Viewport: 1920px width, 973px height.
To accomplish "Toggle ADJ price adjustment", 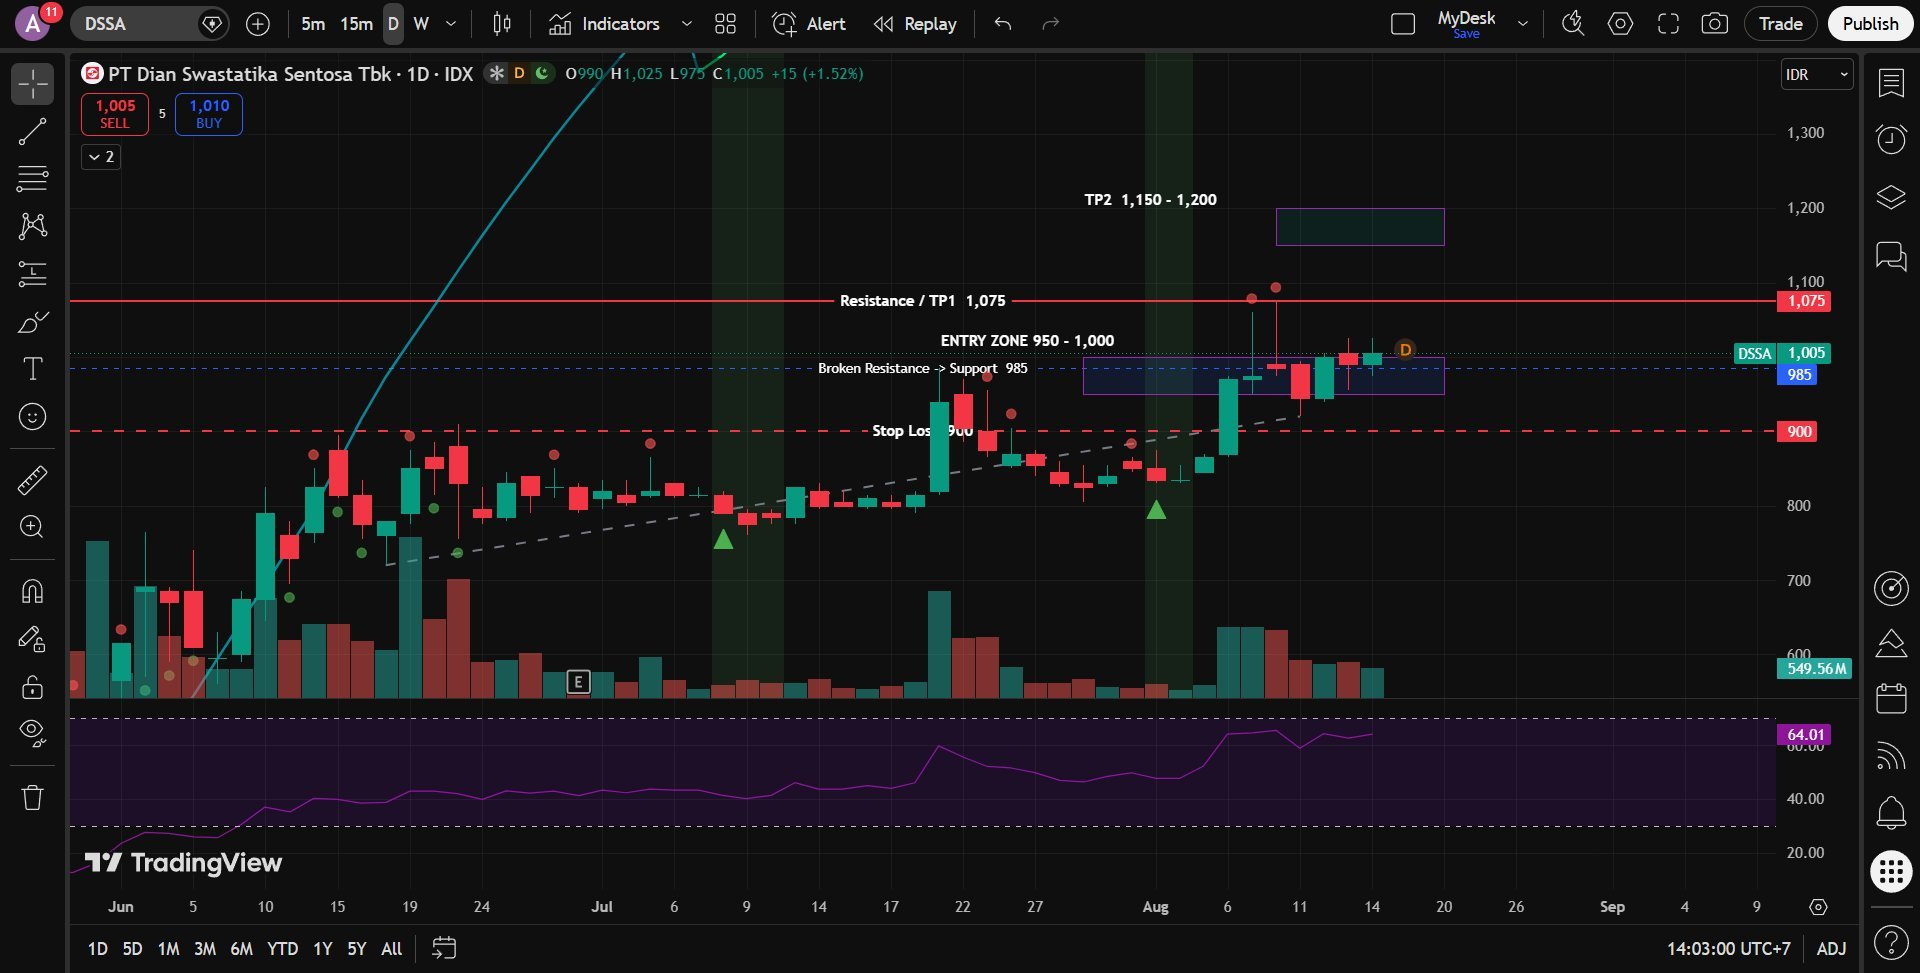I will point(1831,948).
